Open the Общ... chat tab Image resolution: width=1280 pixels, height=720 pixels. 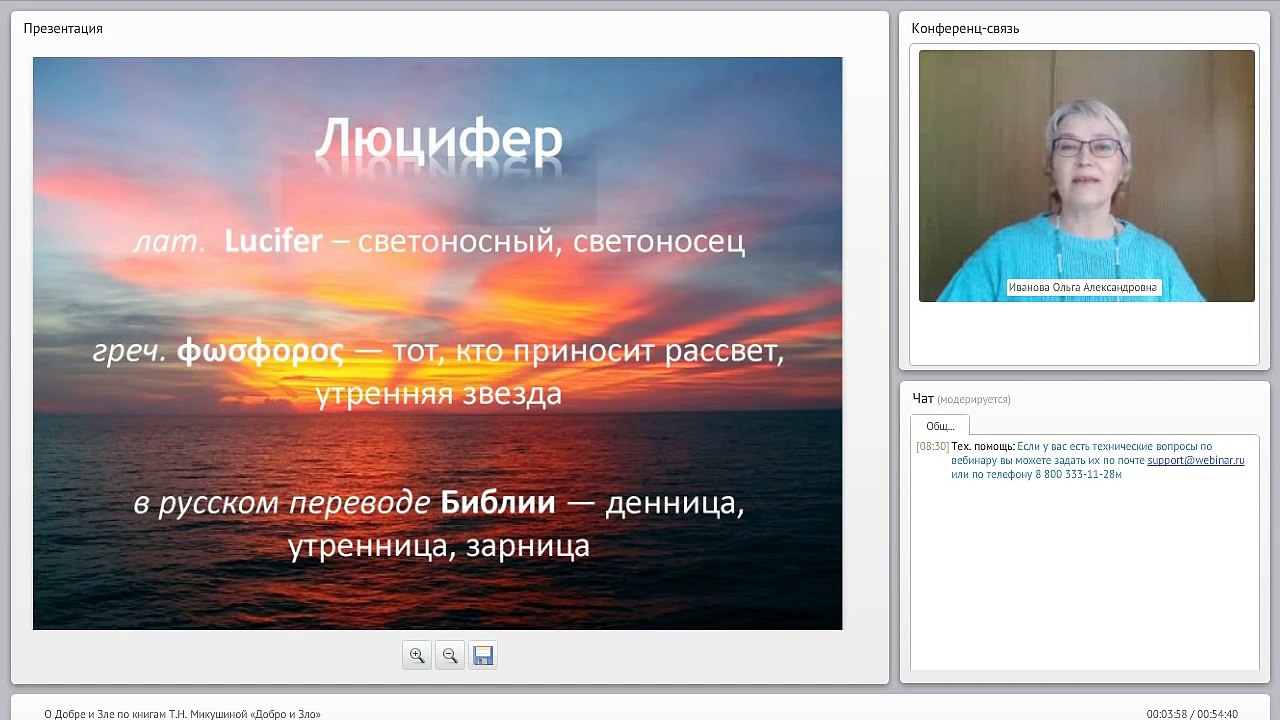point(940,426)
